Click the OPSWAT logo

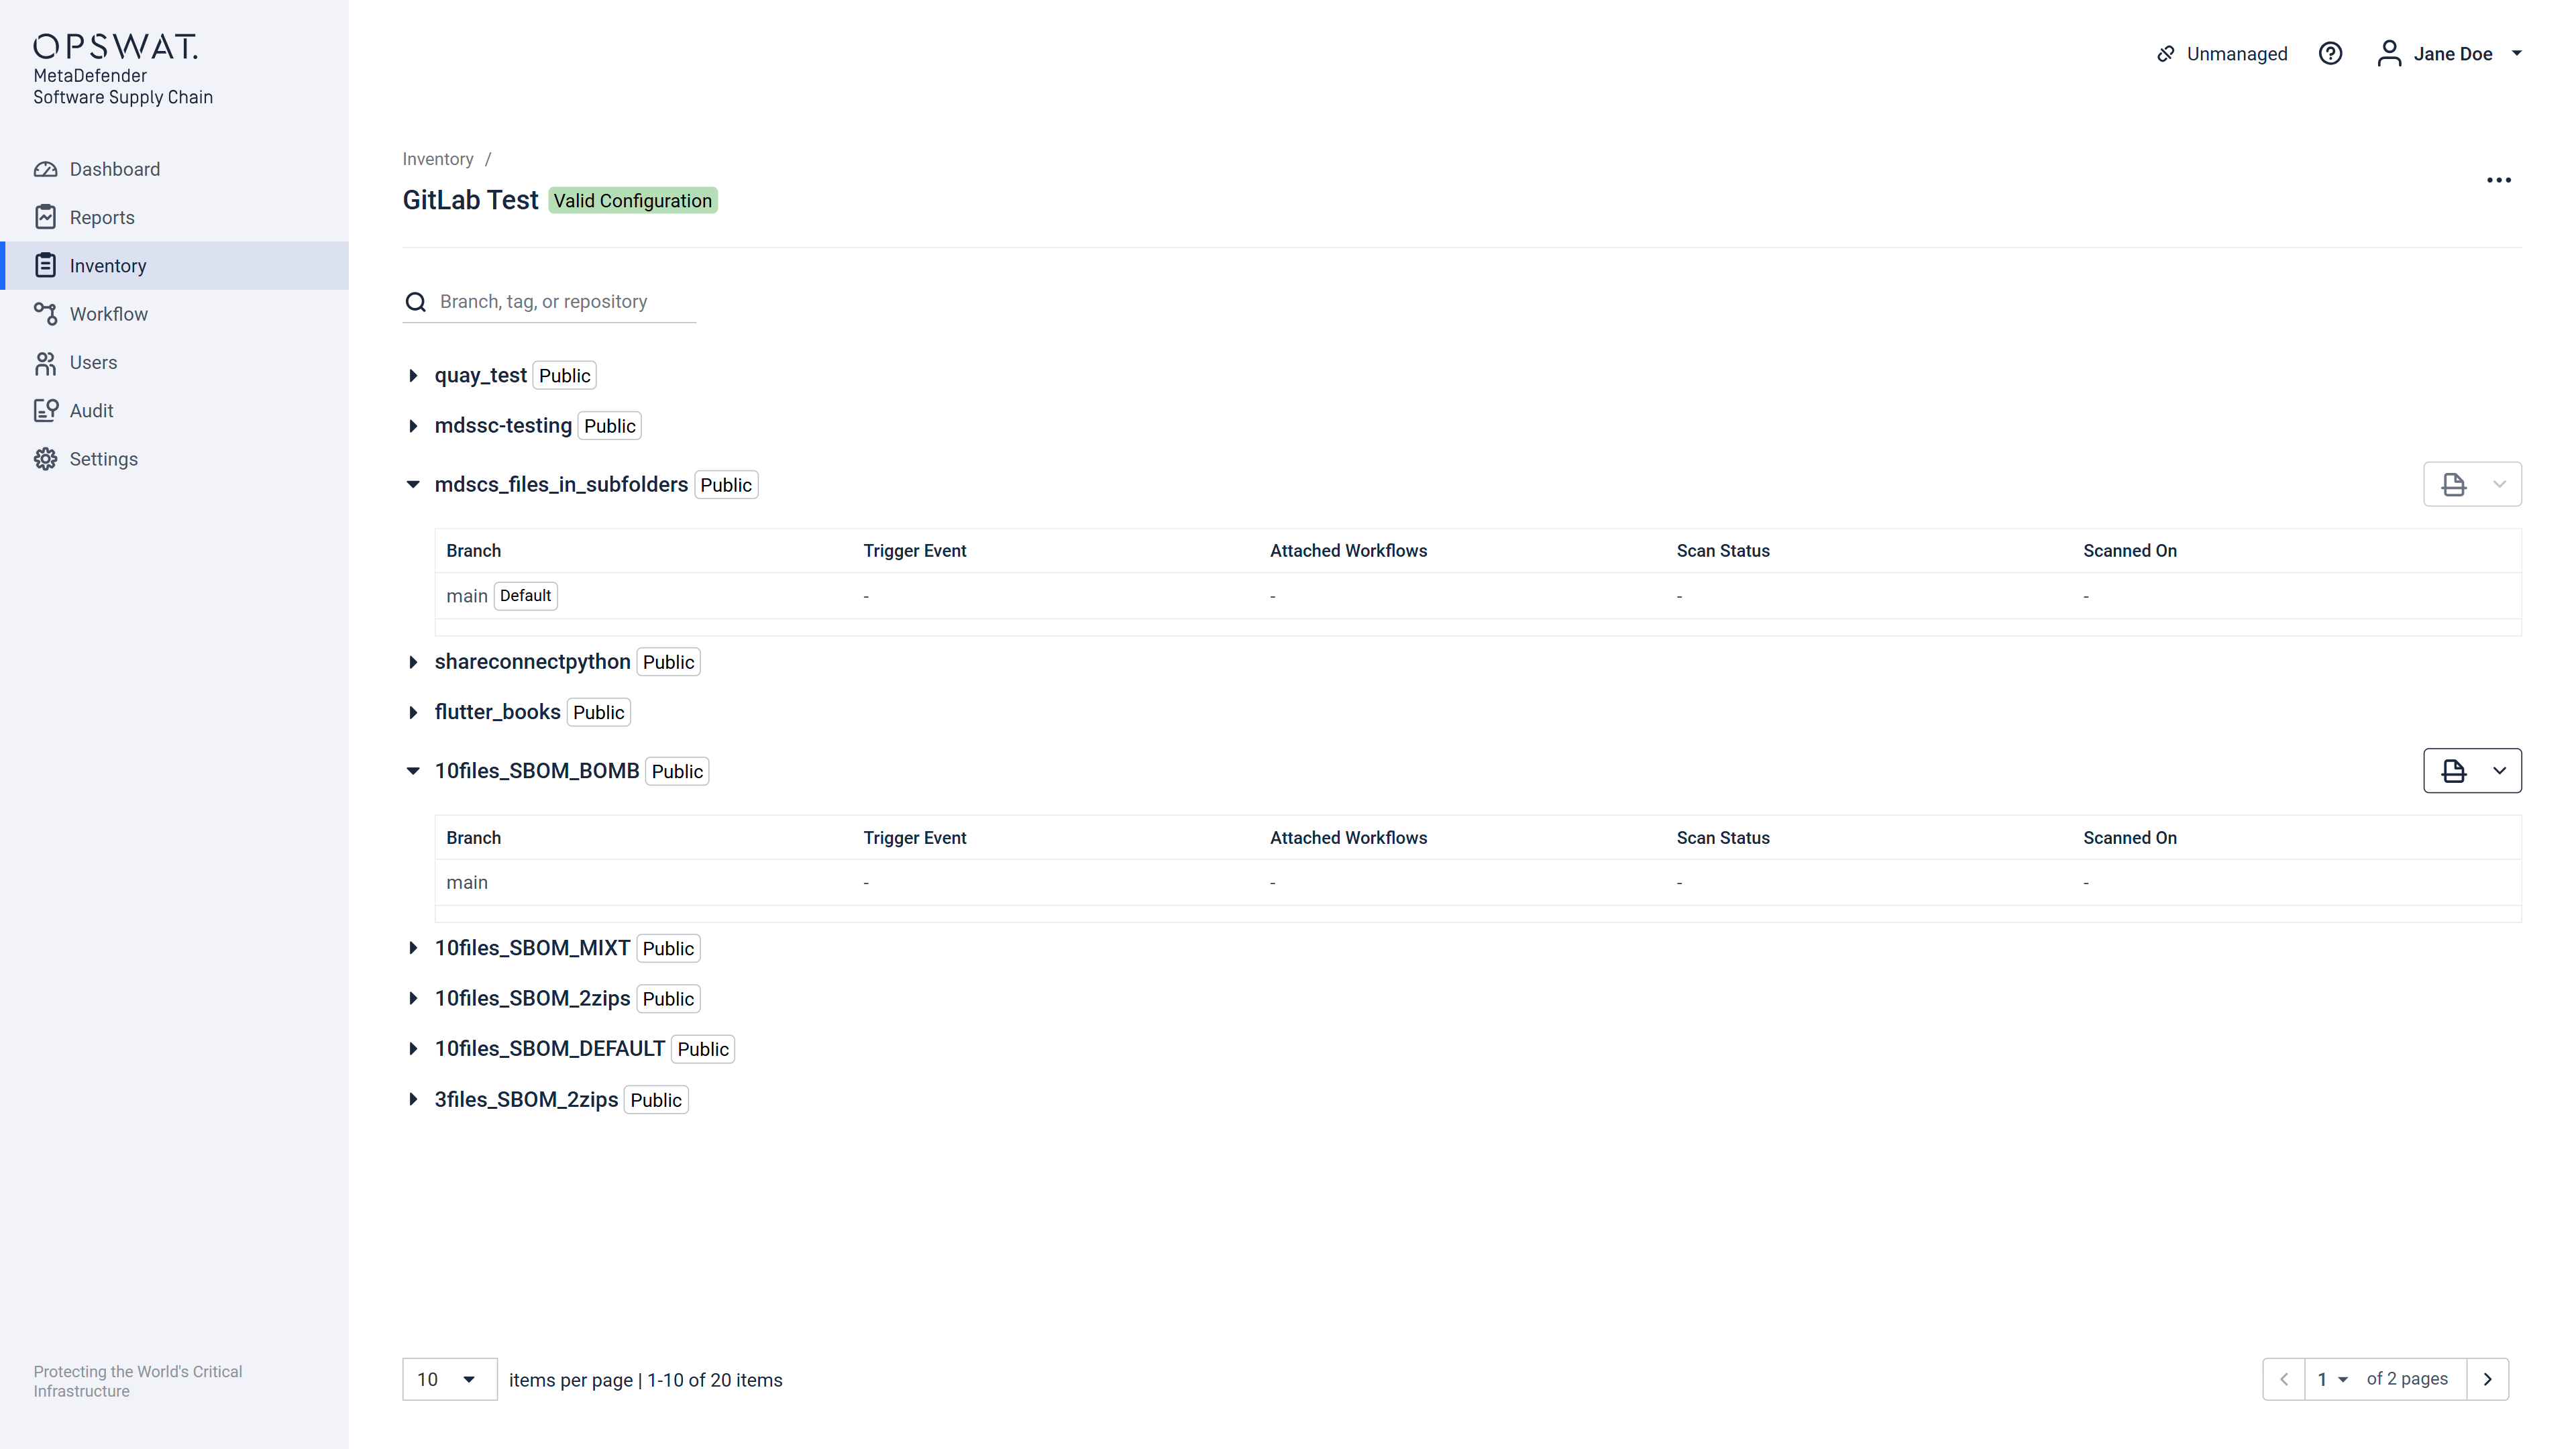tap(115, 46)
